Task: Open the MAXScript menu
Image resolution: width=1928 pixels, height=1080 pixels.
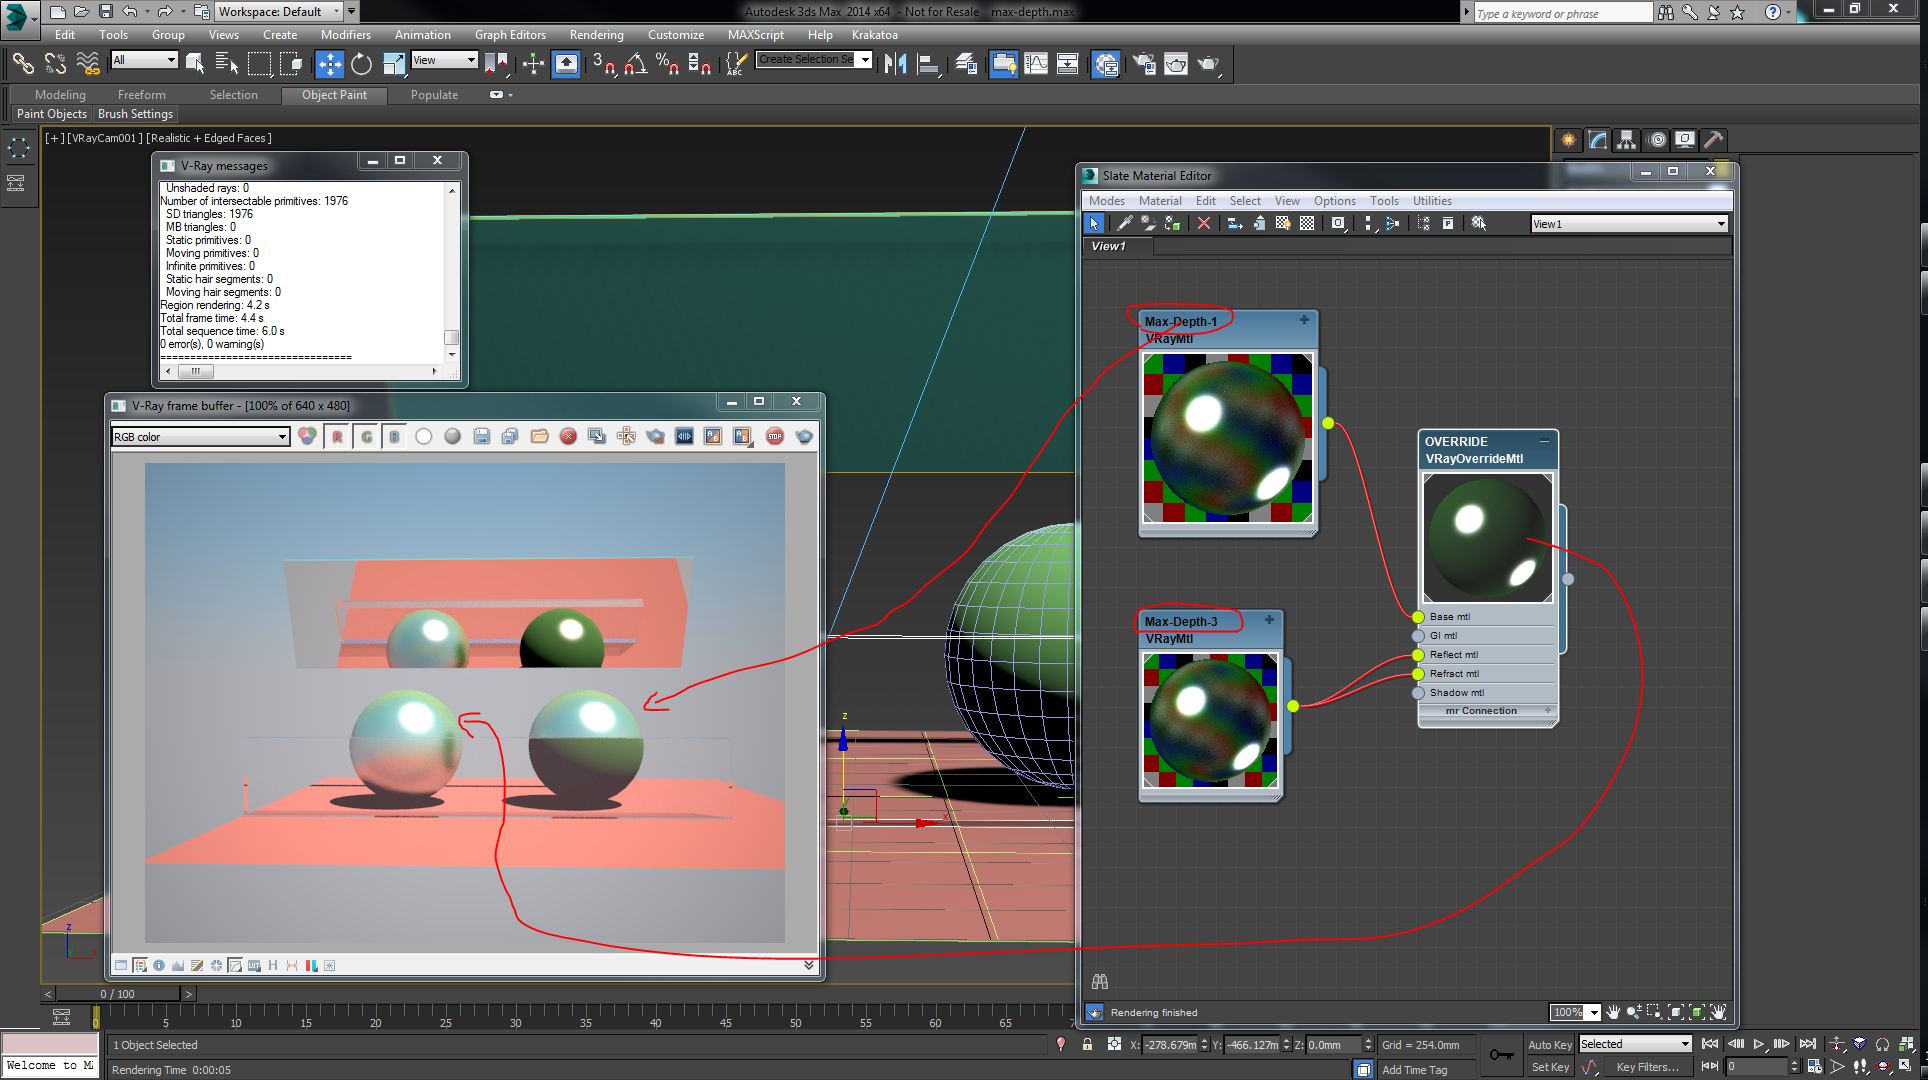Action: 755,35
